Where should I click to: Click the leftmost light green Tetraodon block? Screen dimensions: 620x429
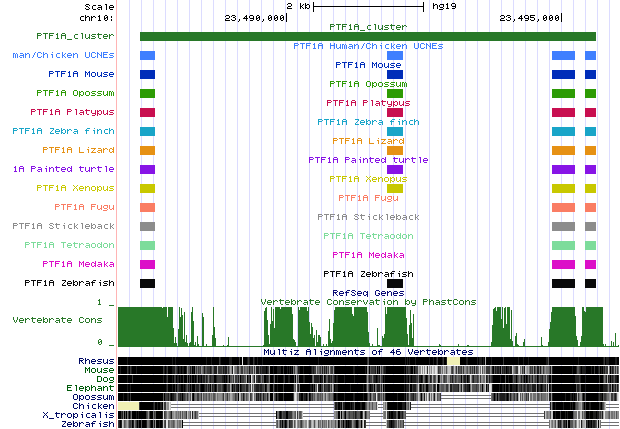147,246
